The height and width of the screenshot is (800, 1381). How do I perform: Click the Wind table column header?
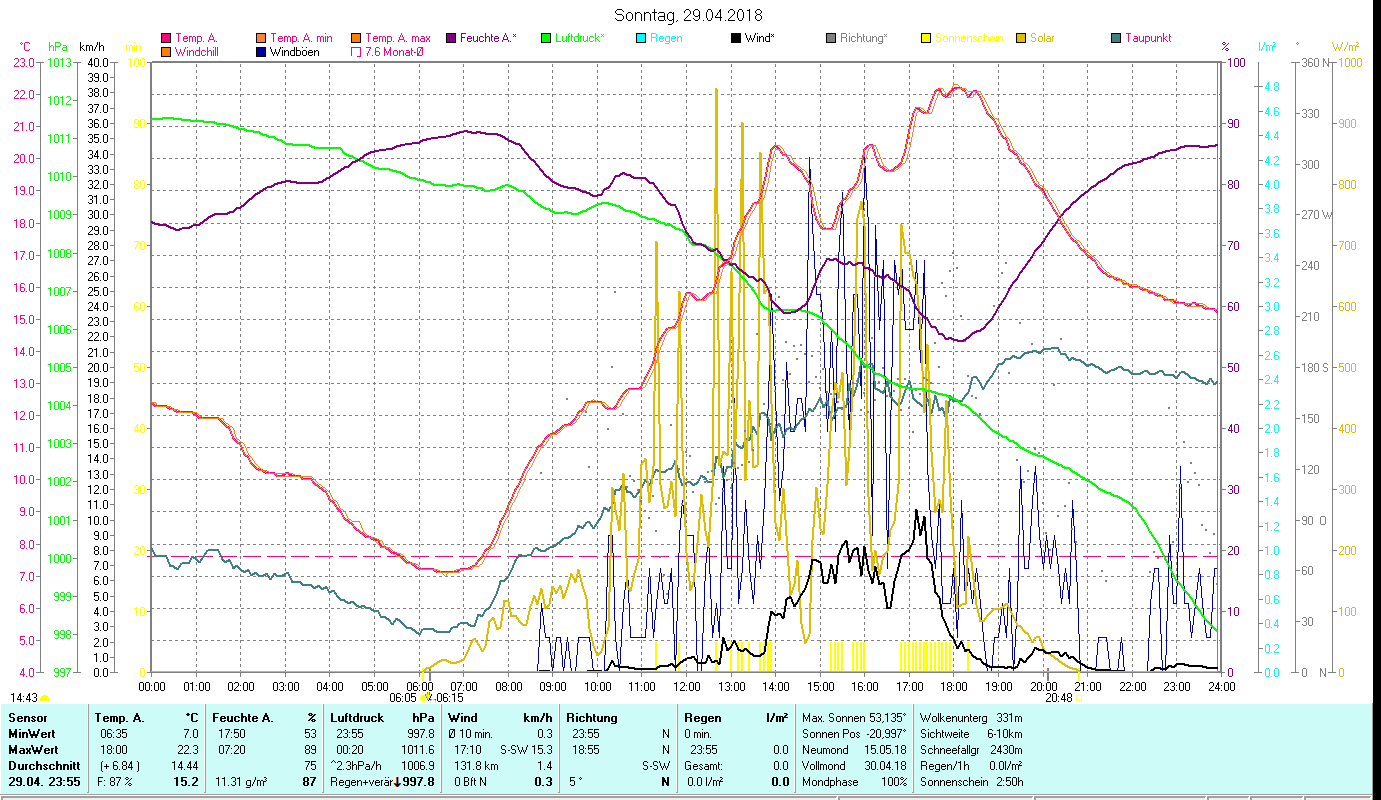pyautogui.click(x=464, y=718)
